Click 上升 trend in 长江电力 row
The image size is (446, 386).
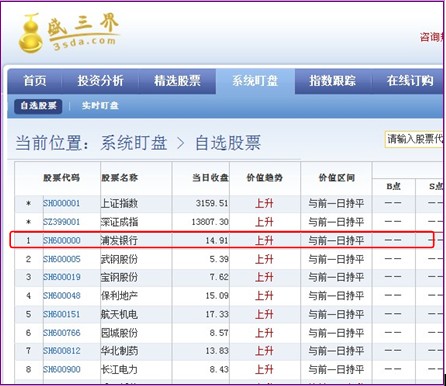(264, 369)
